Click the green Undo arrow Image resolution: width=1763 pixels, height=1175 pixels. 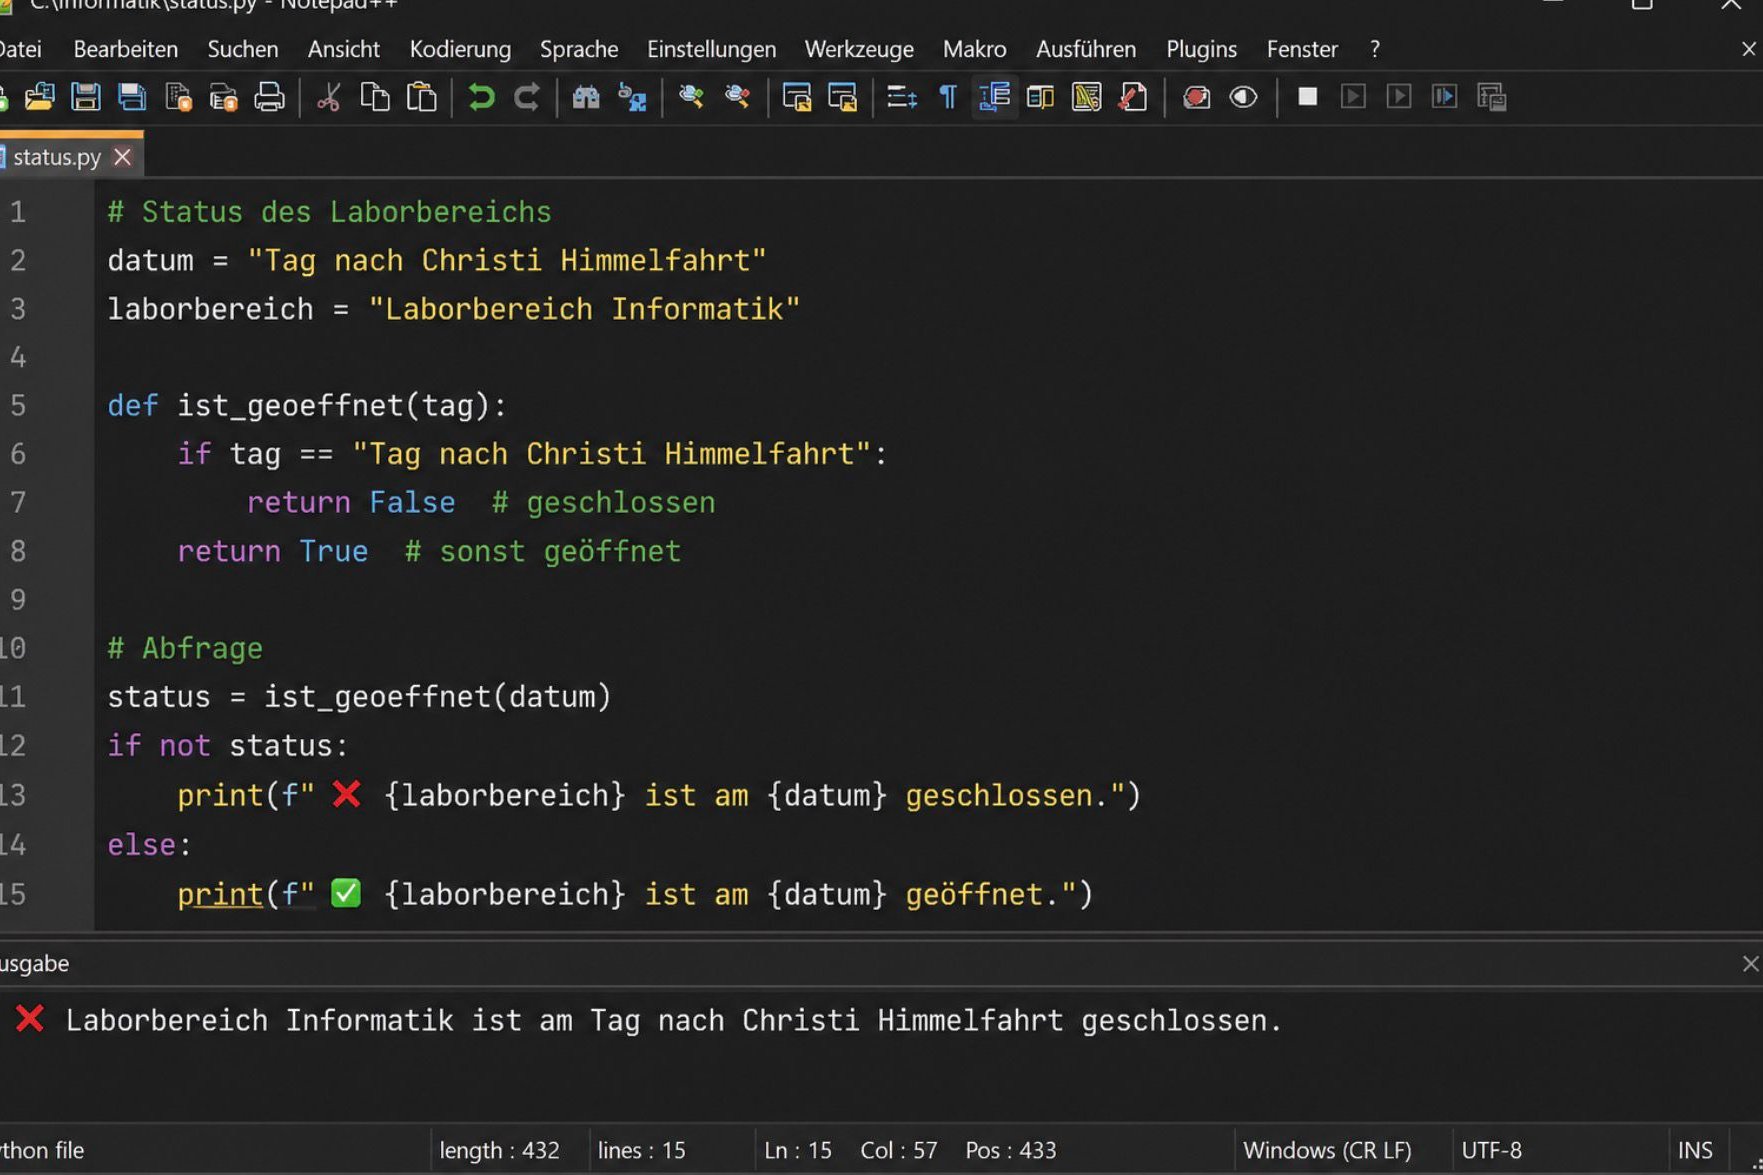click(481, 97)
